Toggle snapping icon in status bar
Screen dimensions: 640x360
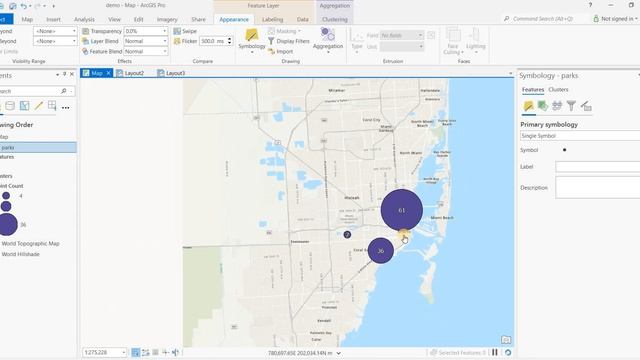pos(136,352)
